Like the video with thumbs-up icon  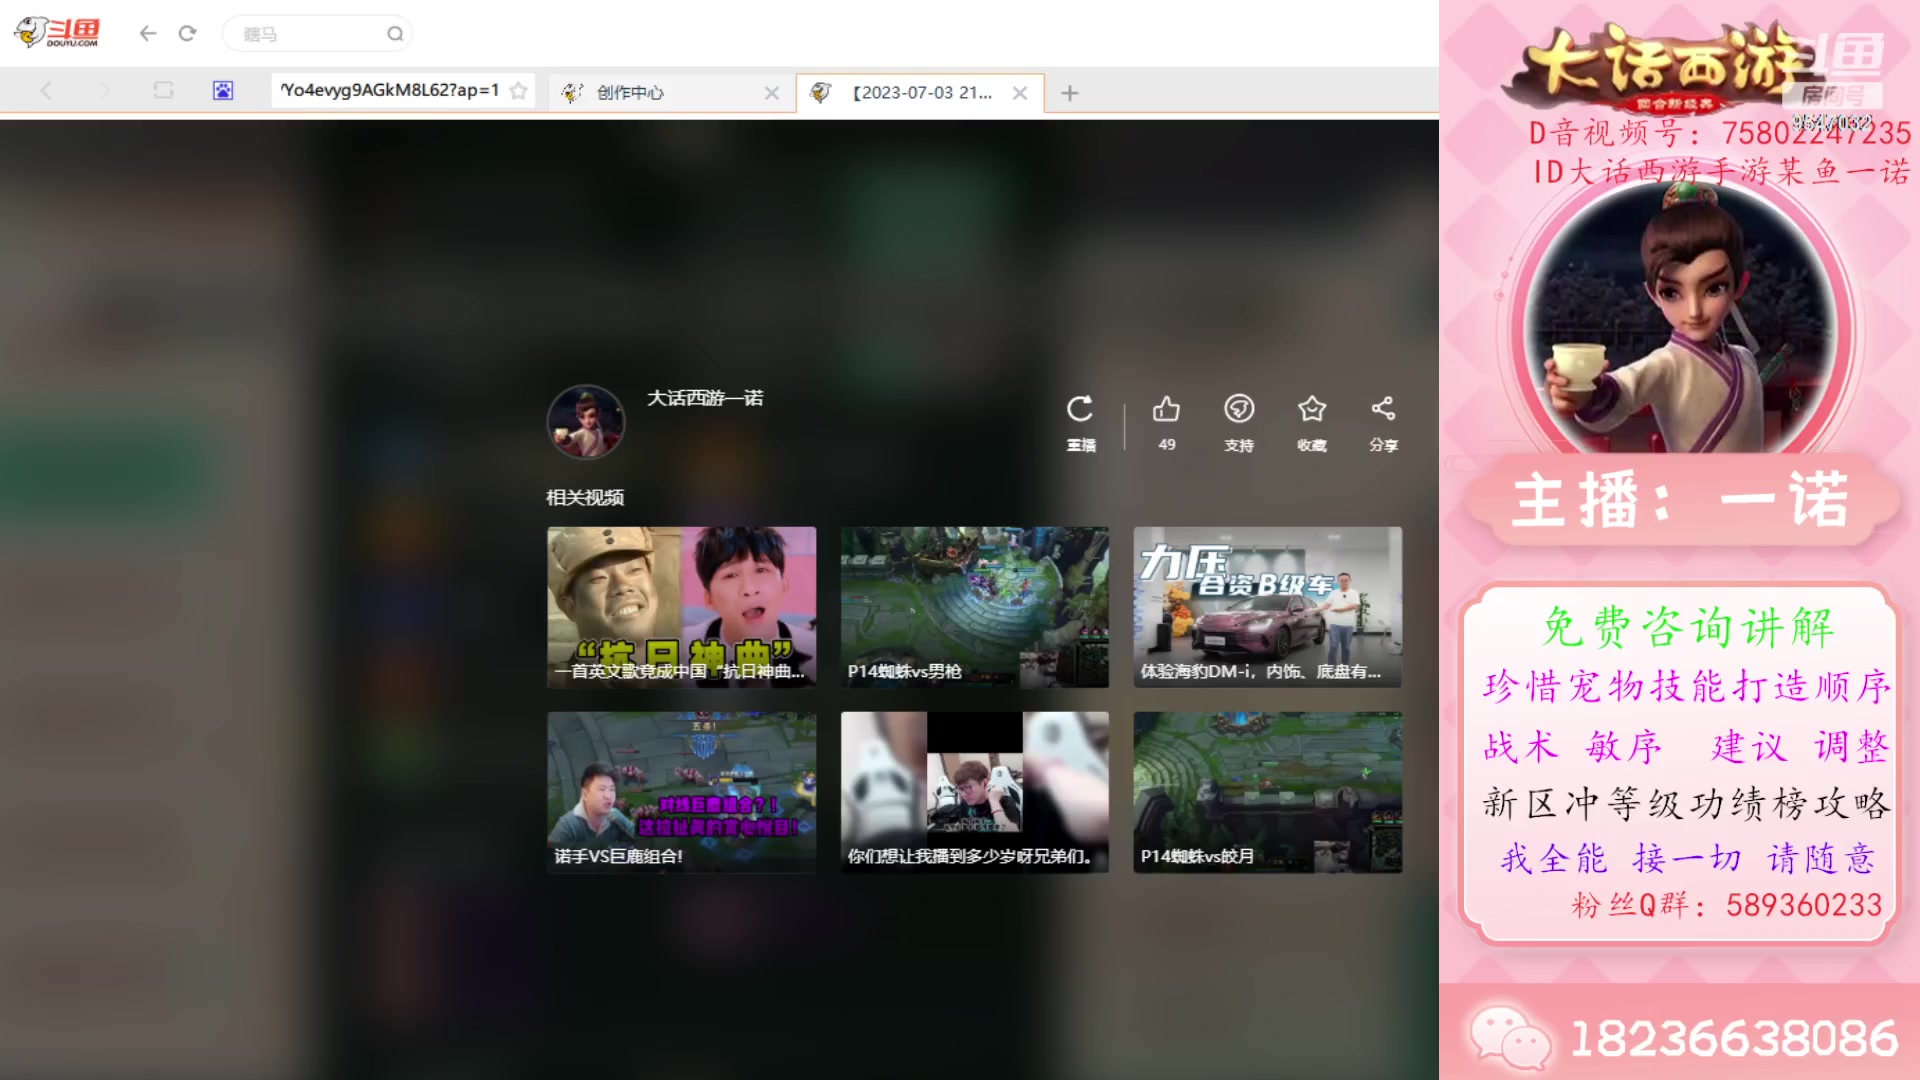point(1166,409)
